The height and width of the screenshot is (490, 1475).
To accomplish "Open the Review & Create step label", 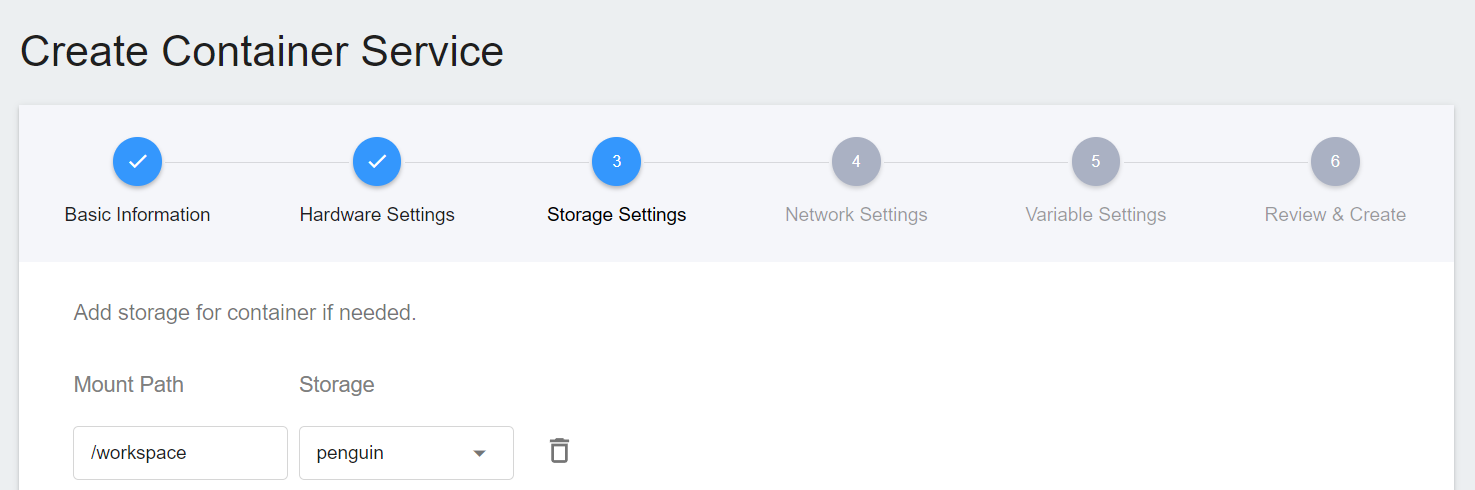I will tap(1335, 215).
